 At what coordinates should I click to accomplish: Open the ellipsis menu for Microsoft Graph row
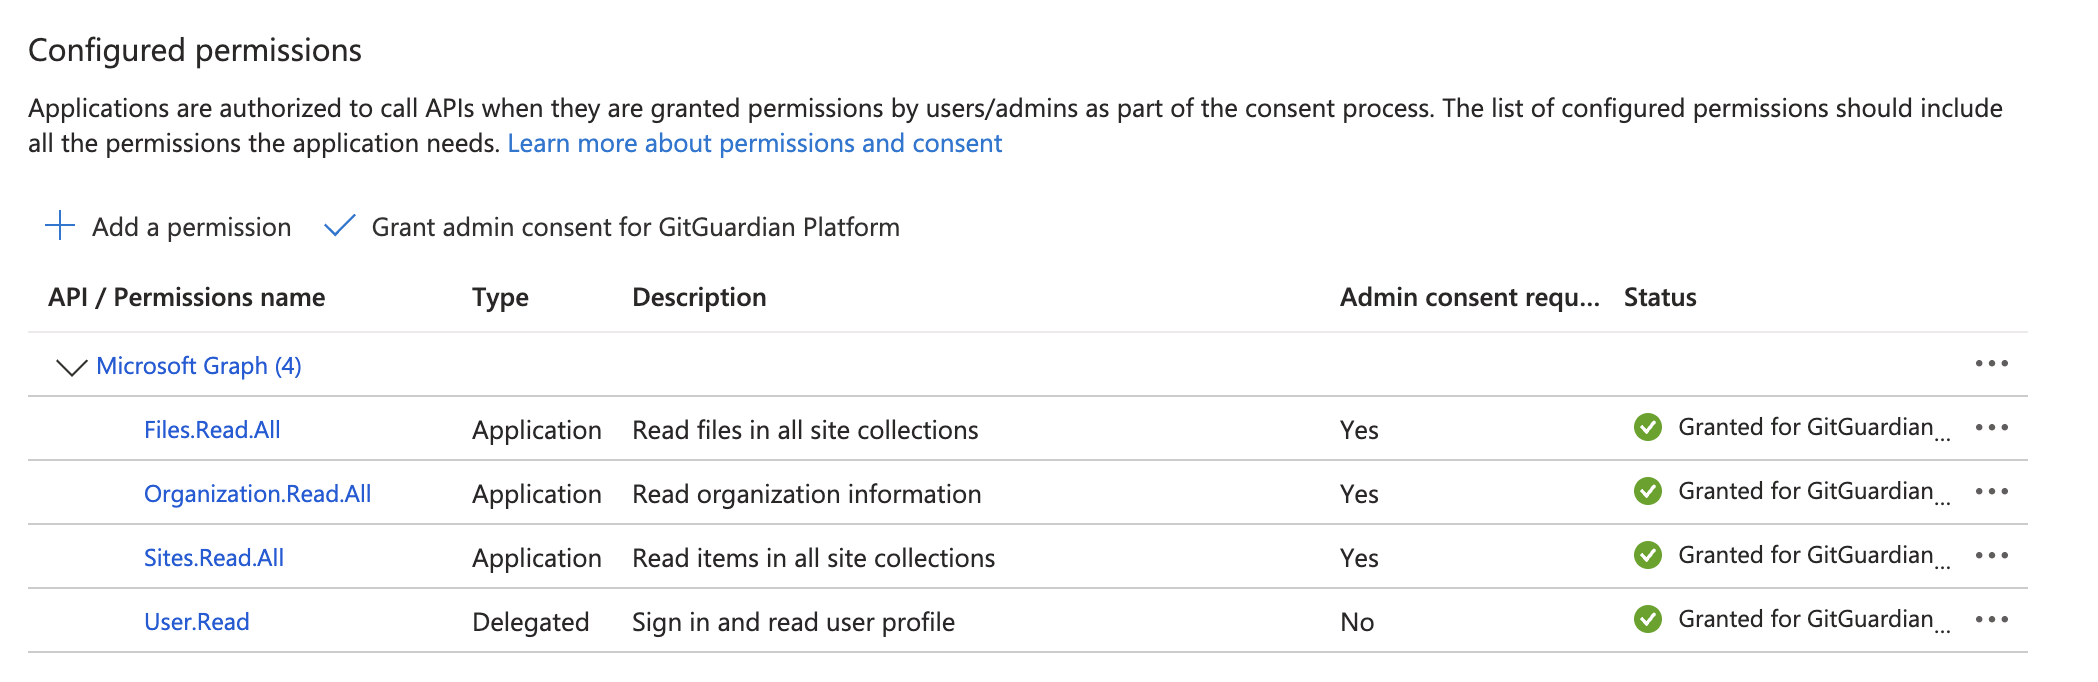pyautogui.click(x=1991, y=364)
